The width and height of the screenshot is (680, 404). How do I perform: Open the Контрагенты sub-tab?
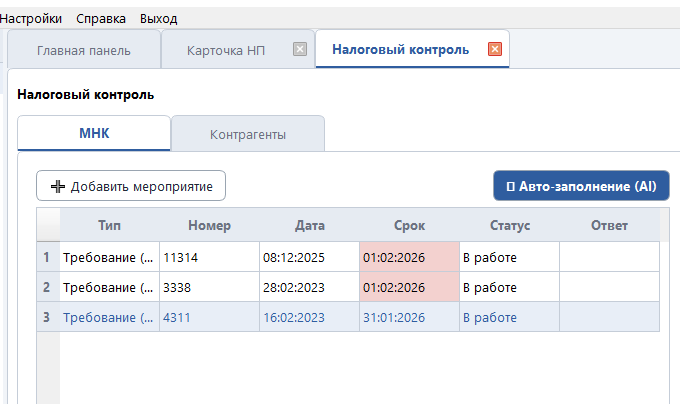coord(248,134)
